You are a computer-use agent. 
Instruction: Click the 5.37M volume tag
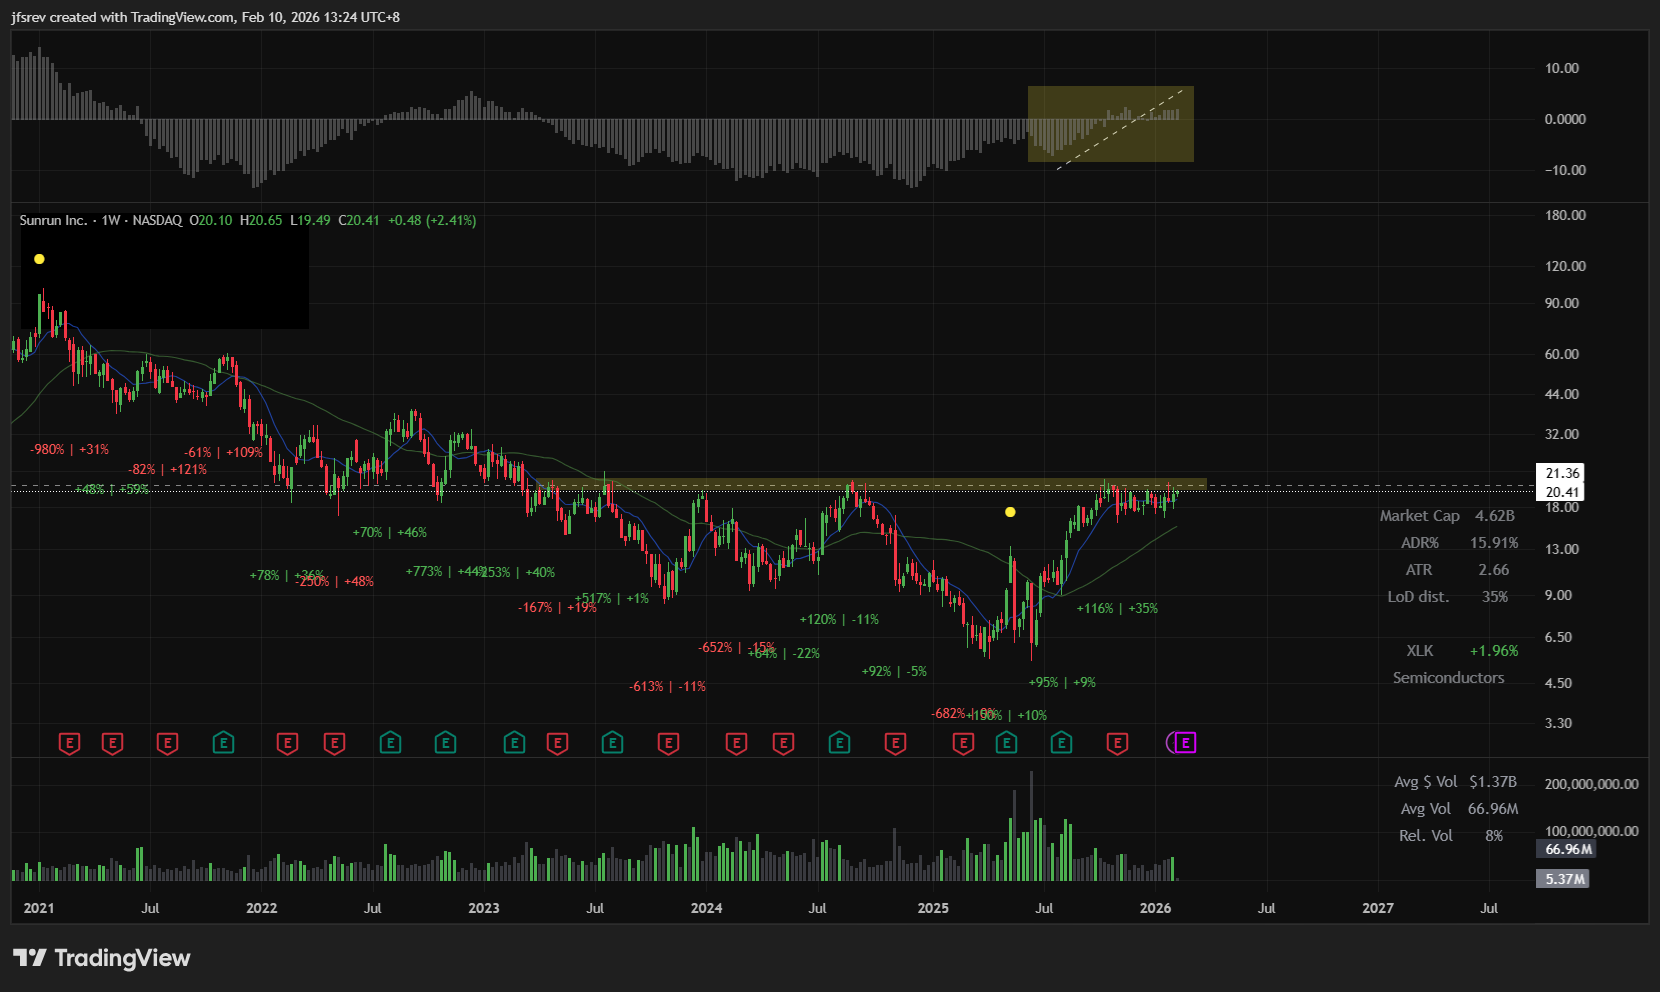click(x=1563, y=879)
